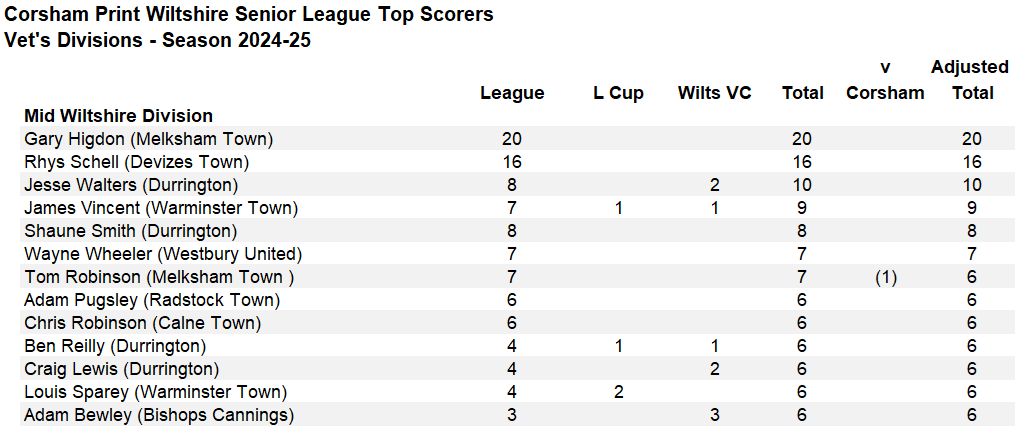Select Gary Higdon's league goals 20

click(x=512, y=139)
